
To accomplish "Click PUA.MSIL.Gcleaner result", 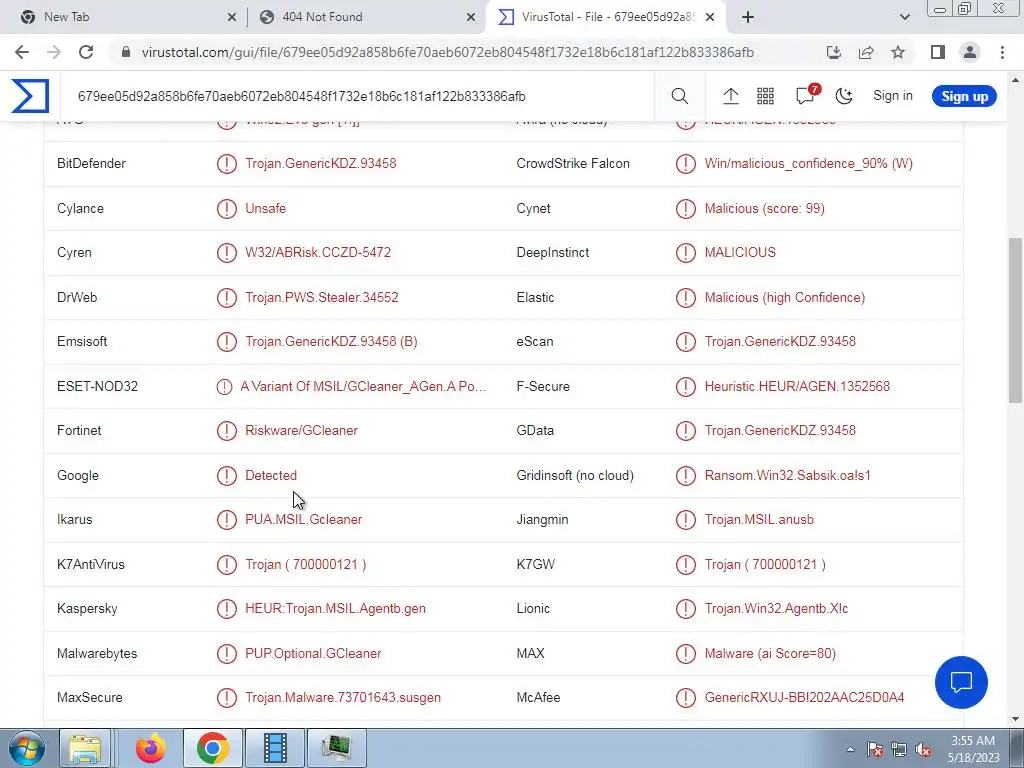I will click(x=303, y=519).
